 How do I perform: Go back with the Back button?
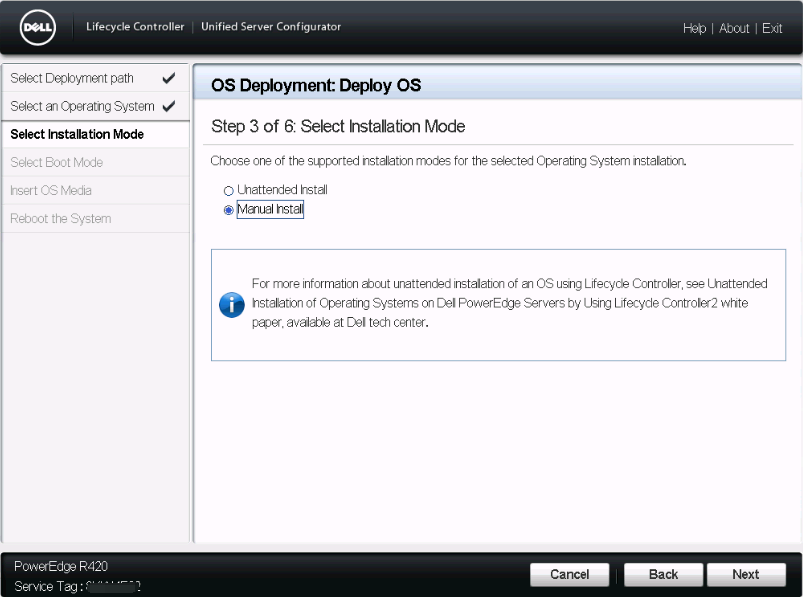point(663,574)
